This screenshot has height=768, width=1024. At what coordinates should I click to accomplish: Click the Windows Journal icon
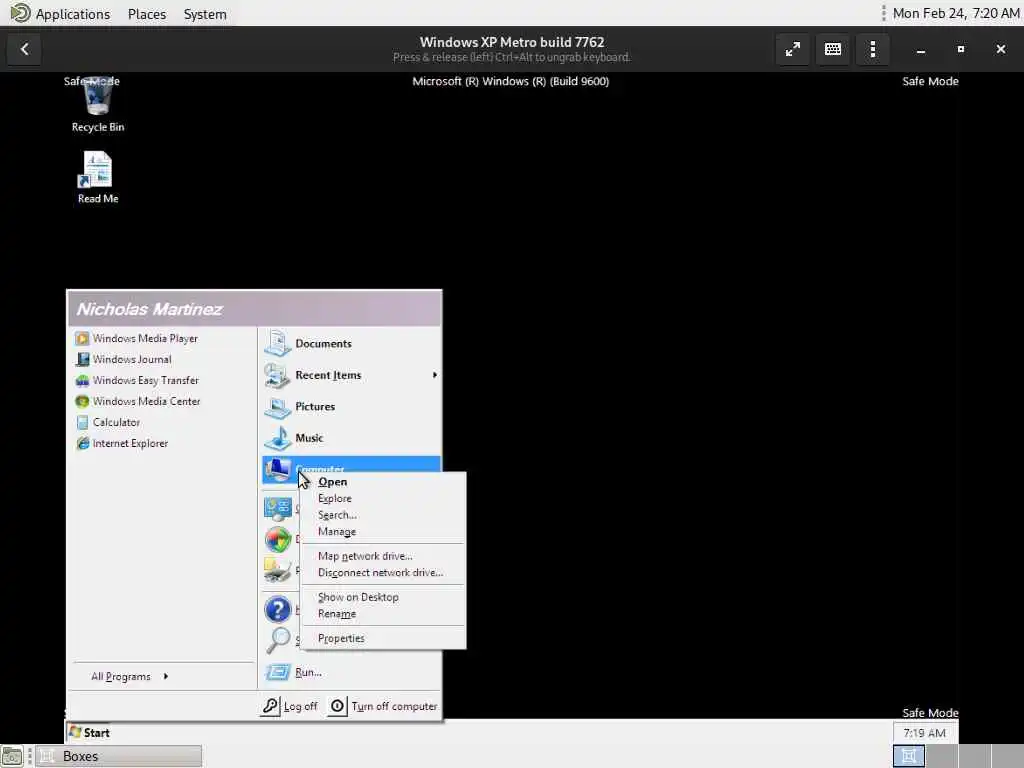(82, 359)
